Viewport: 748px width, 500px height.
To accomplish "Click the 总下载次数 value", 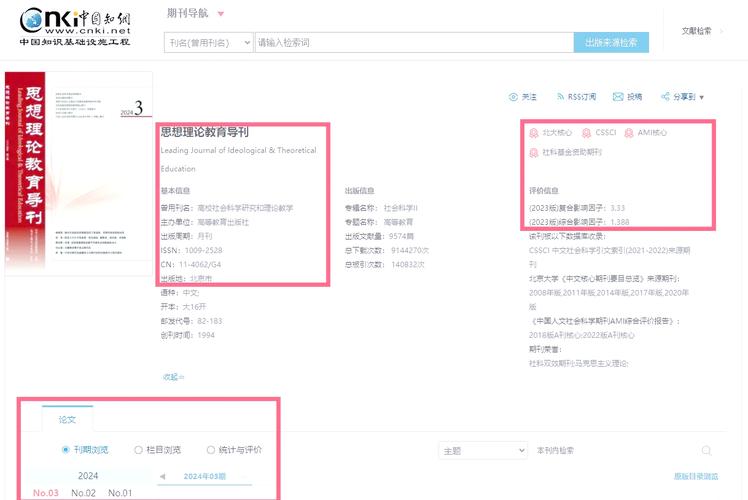I will tap(410, 250).
